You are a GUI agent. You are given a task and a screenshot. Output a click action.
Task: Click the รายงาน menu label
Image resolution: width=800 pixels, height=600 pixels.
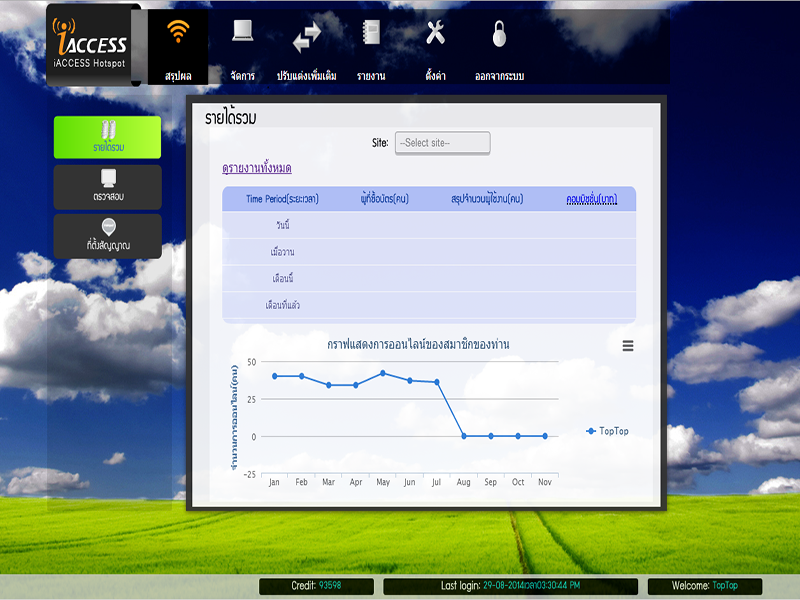[371, 76]
